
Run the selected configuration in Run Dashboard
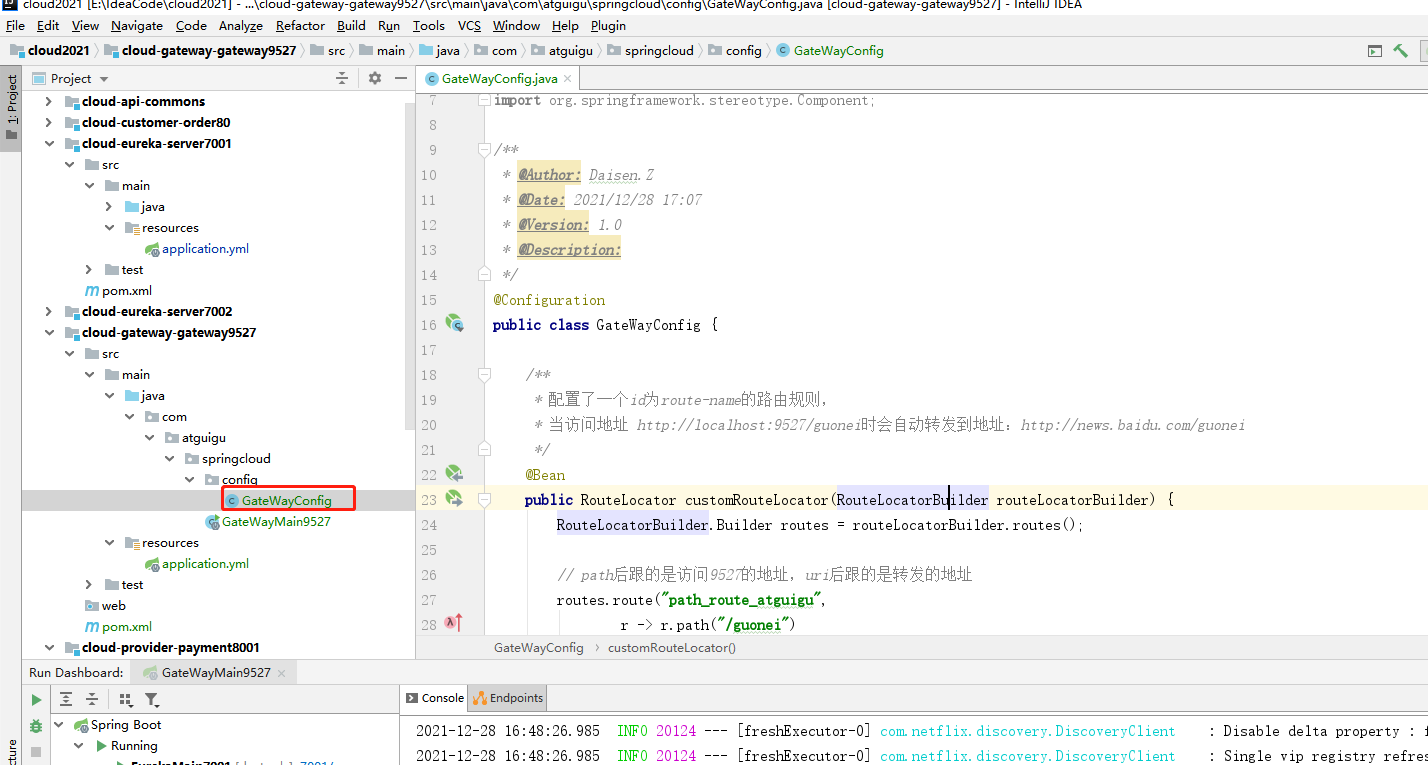click(x=36, y=700)
